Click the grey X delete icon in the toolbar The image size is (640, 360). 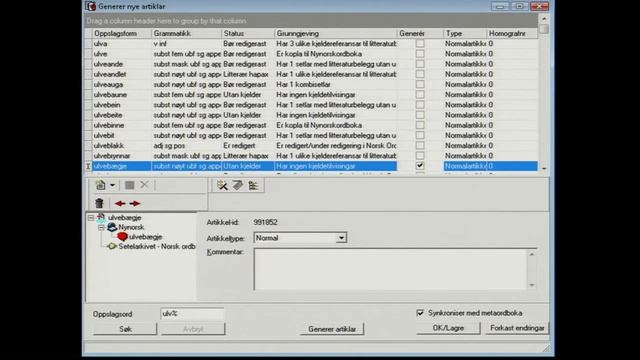144,185
